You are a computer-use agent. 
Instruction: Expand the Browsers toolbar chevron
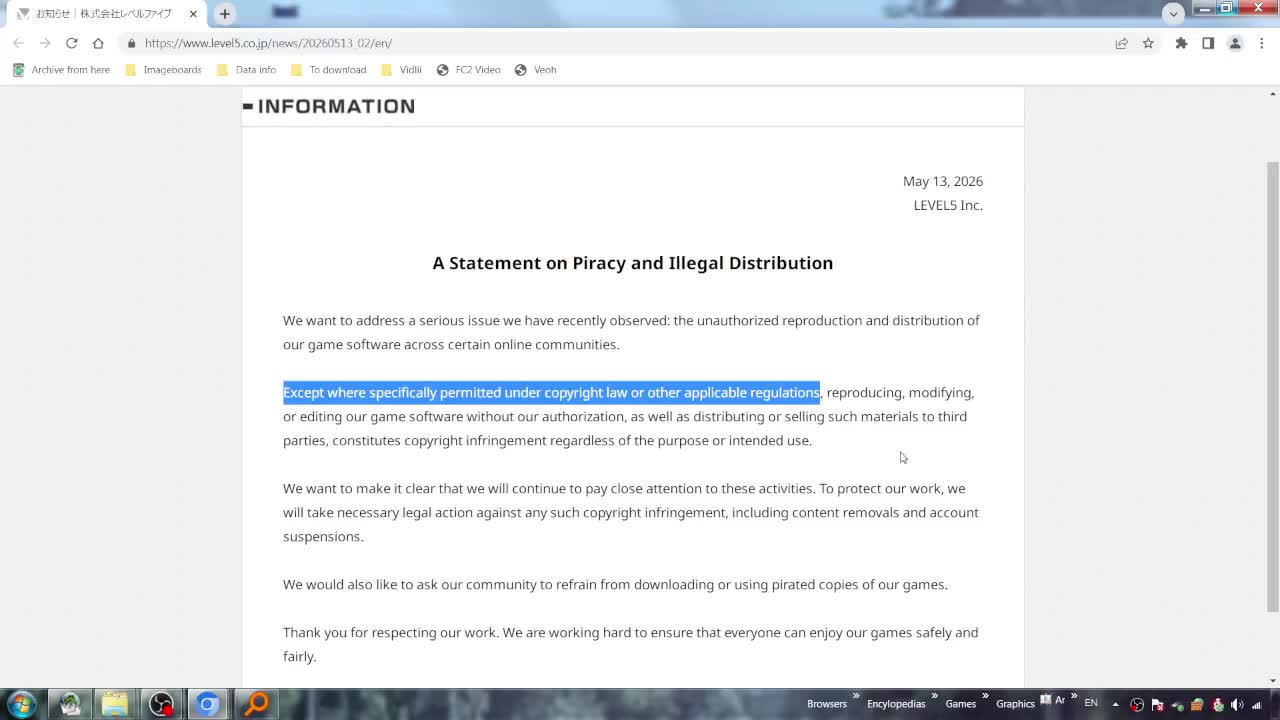tap(856, 696)
